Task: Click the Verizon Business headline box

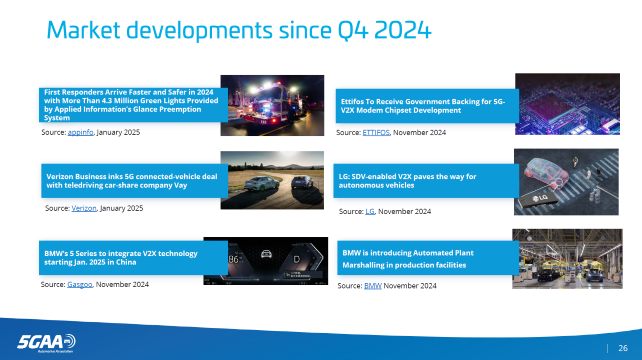Action: (134, 181)
